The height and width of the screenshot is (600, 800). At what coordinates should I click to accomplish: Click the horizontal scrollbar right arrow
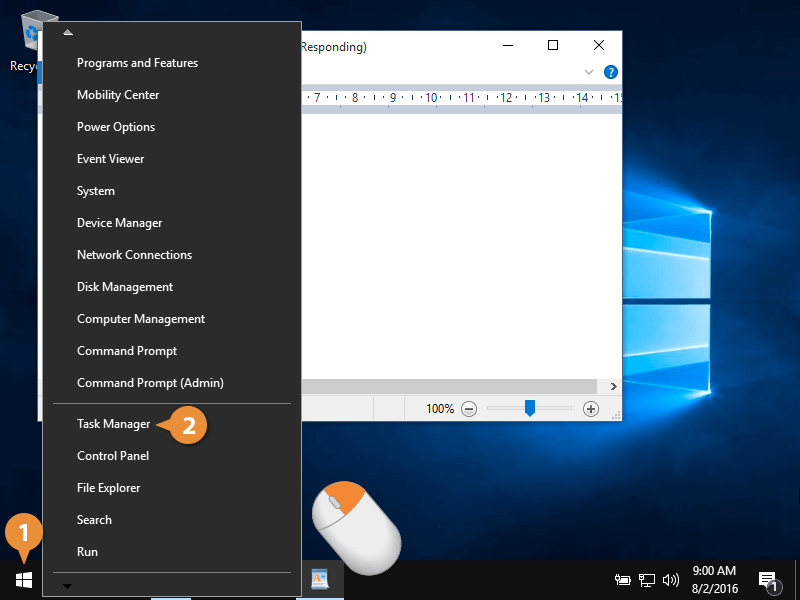613,385
